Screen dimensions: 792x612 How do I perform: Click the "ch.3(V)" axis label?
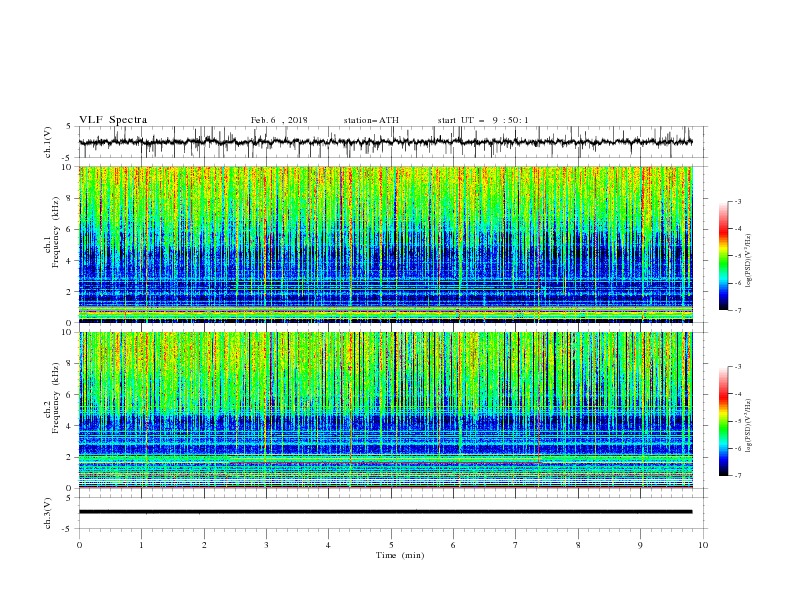[x=48, y=513]
